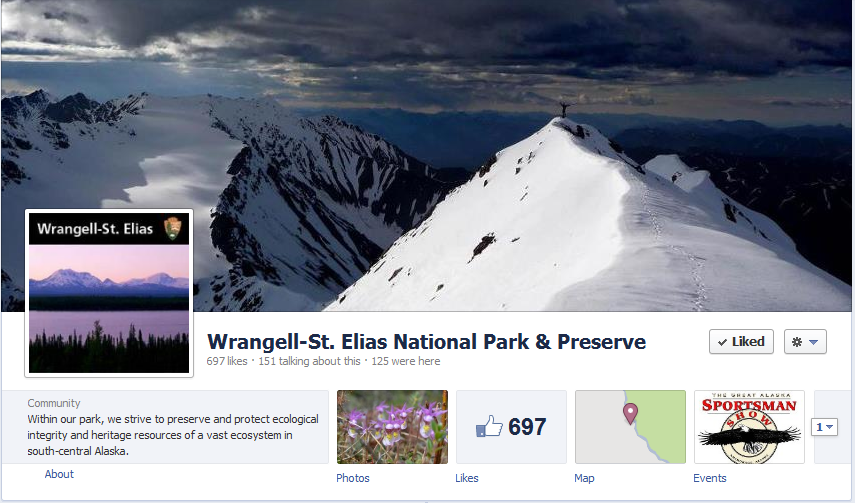Click the 151 talking about this text
Viewport: 855px width, 503px height.
pyautogui.click(x=309, y=361)
